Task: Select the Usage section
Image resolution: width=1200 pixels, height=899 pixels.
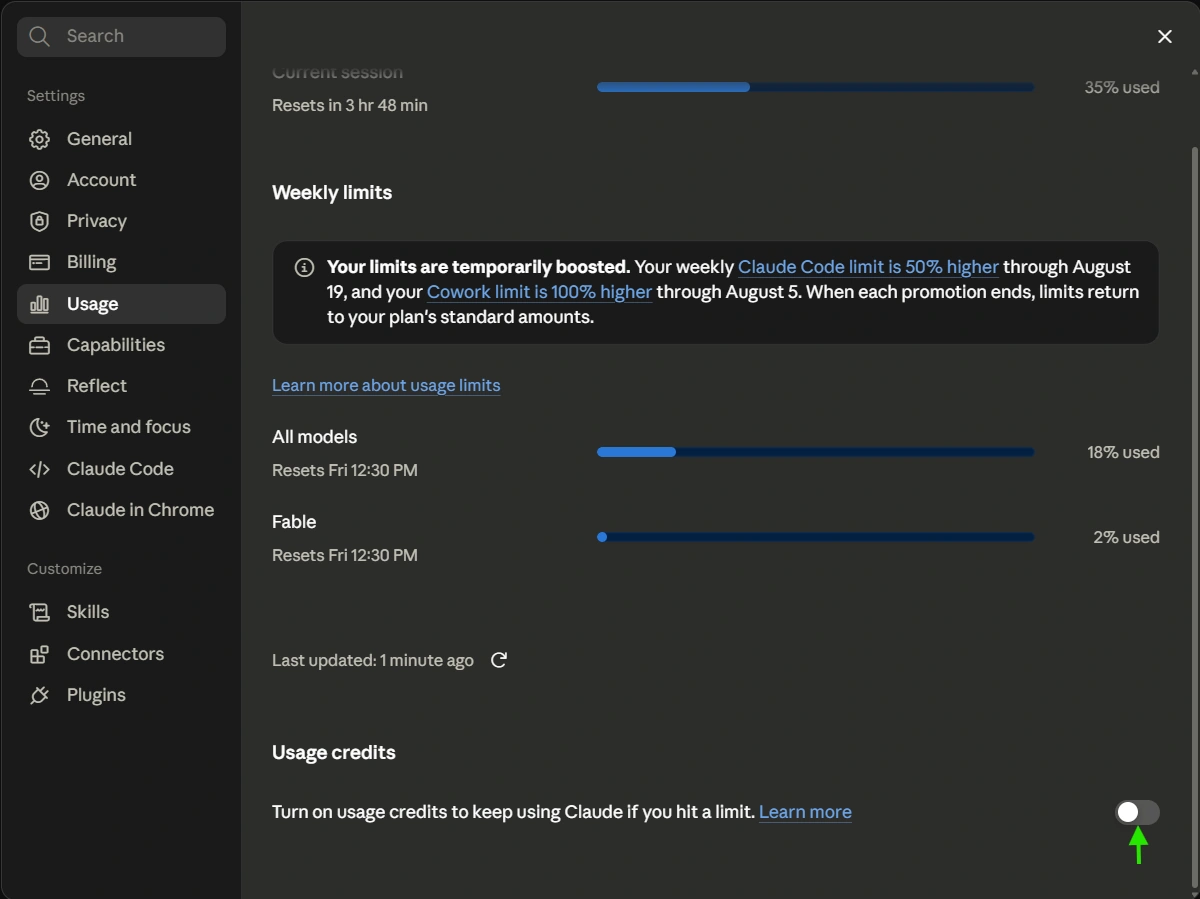Action: (x=121, y=304)
